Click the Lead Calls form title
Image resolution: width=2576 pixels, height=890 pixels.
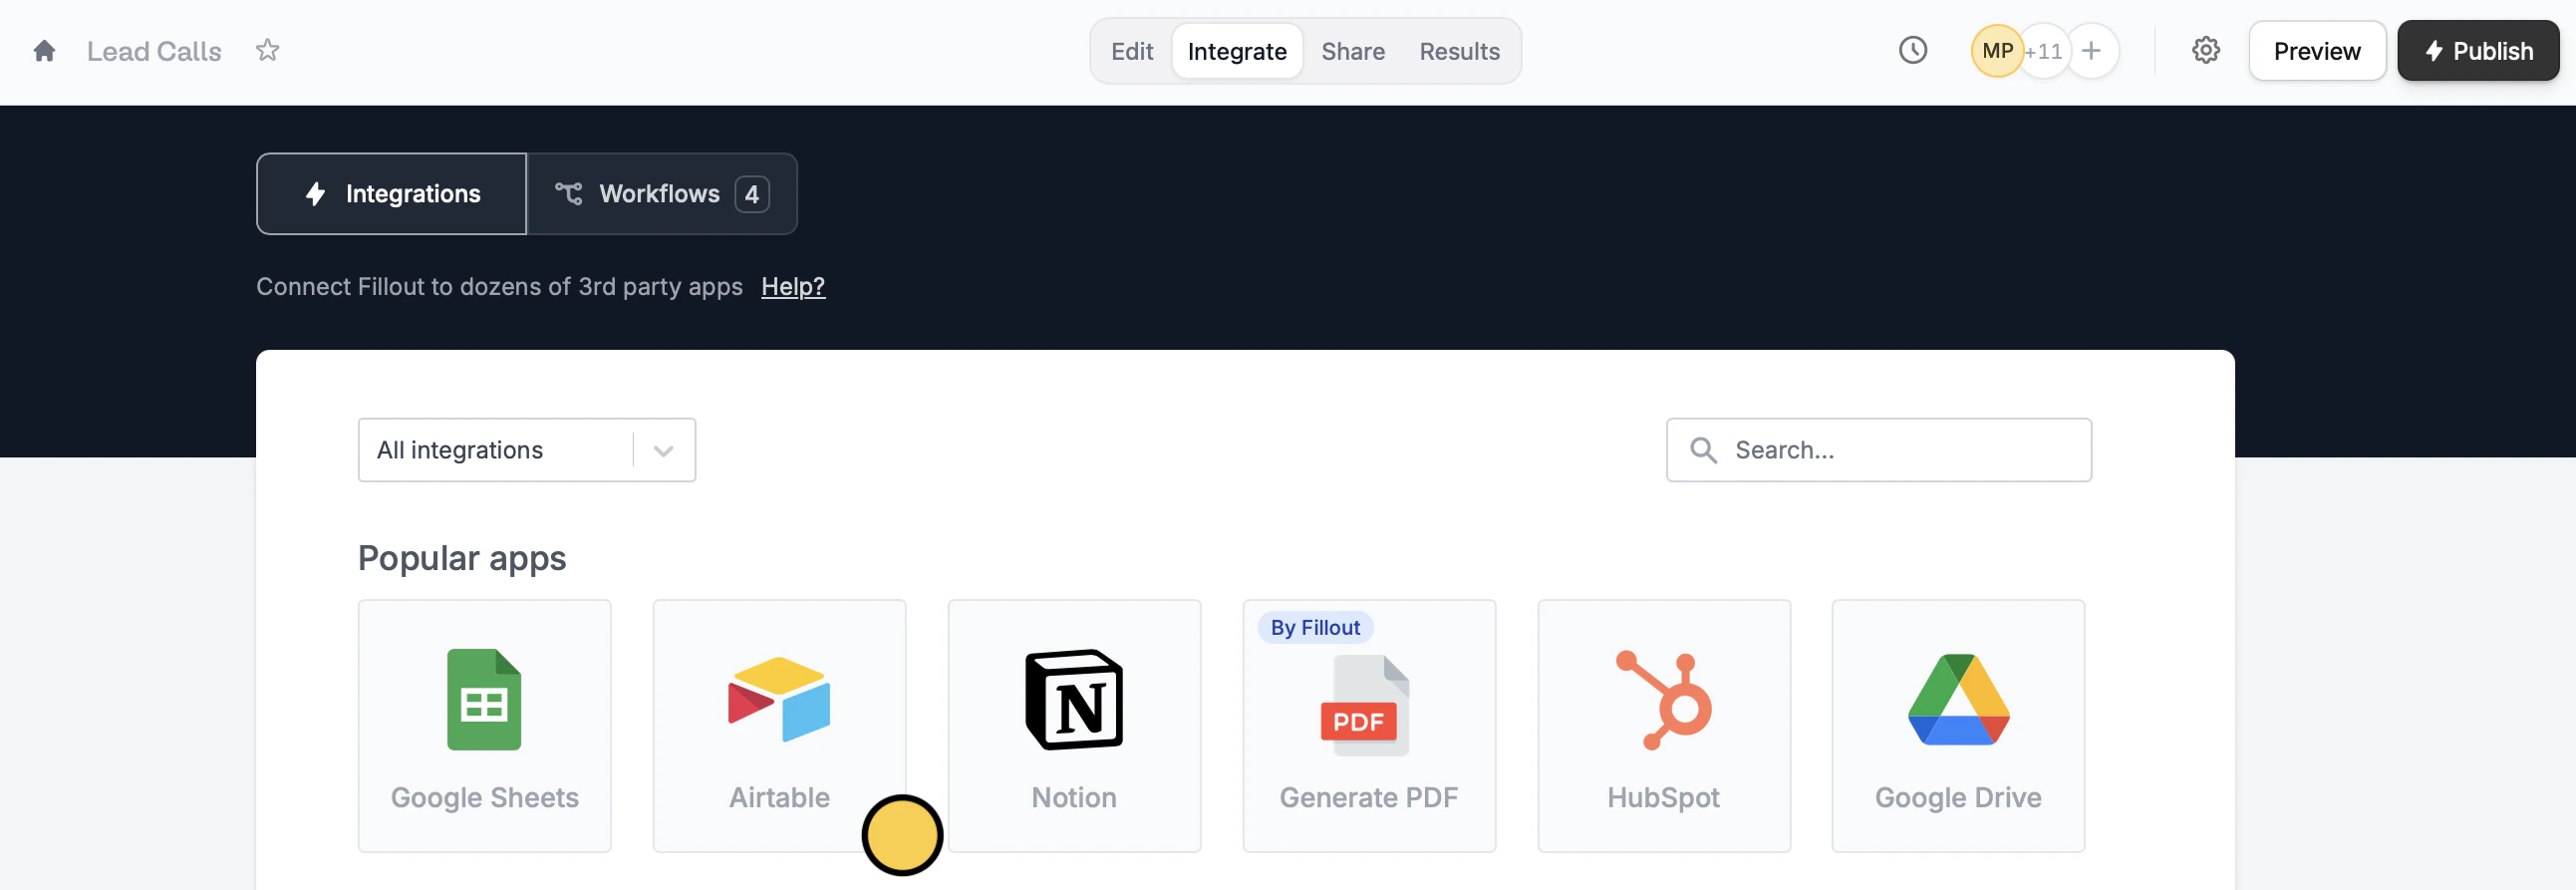coord(154,51)
